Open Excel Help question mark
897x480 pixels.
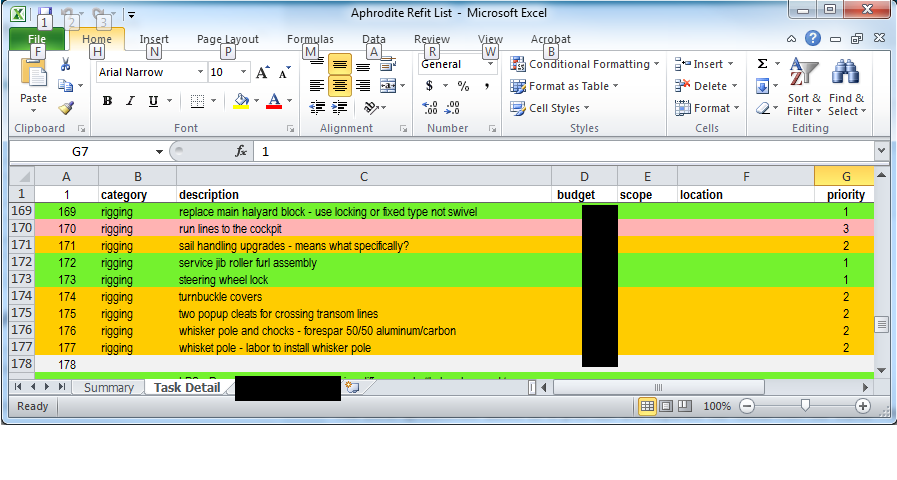coord(813,39)
